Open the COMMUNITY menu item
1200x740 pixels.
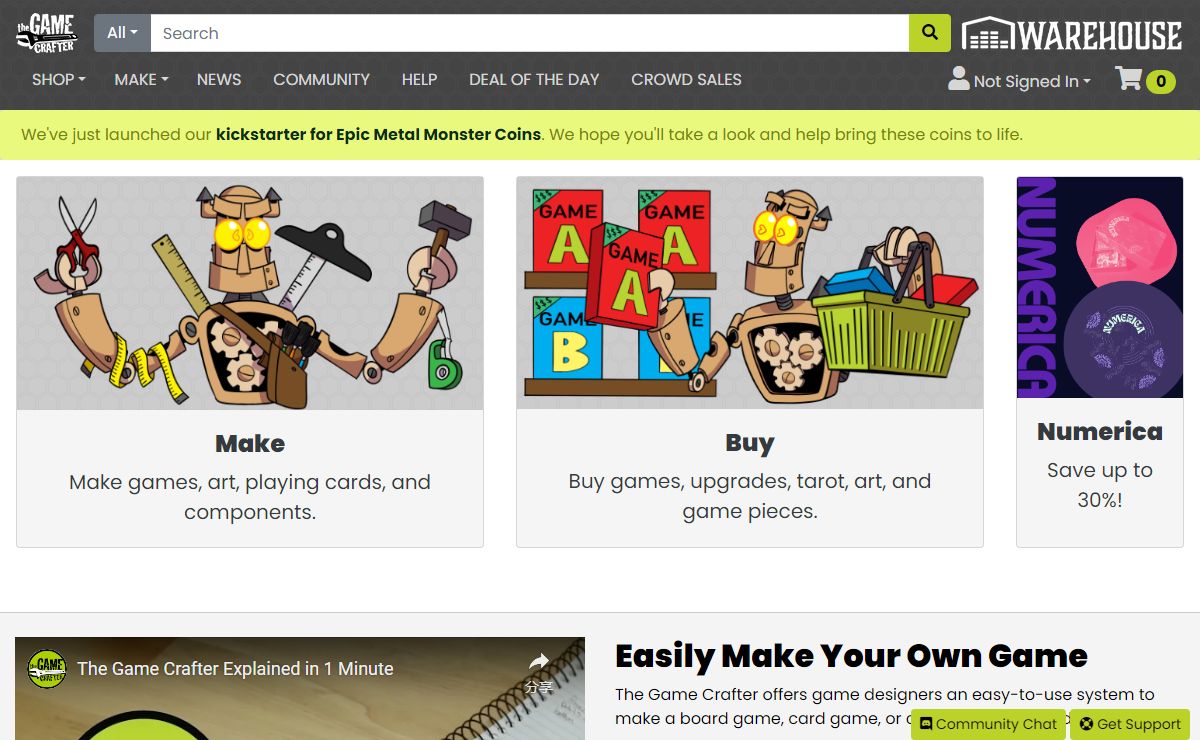(321, 79)
